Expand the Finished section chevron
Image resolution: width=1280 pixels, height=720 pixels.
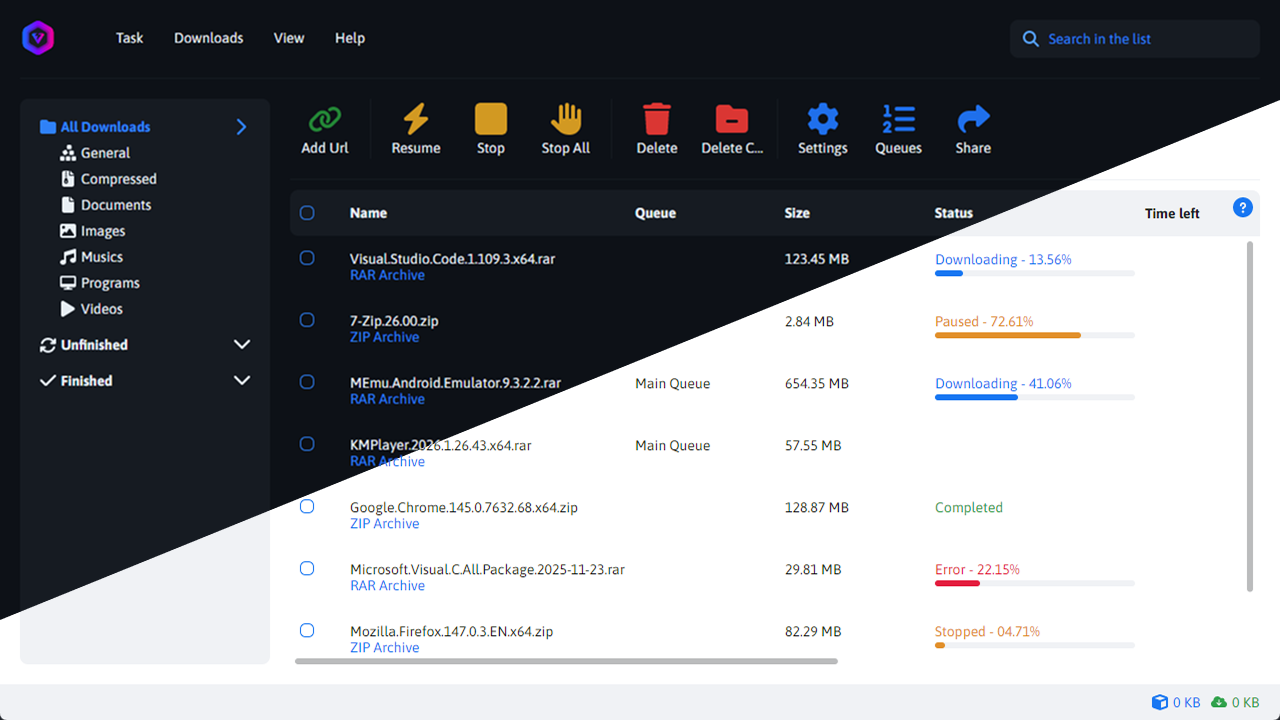click(x=241, y=381)
